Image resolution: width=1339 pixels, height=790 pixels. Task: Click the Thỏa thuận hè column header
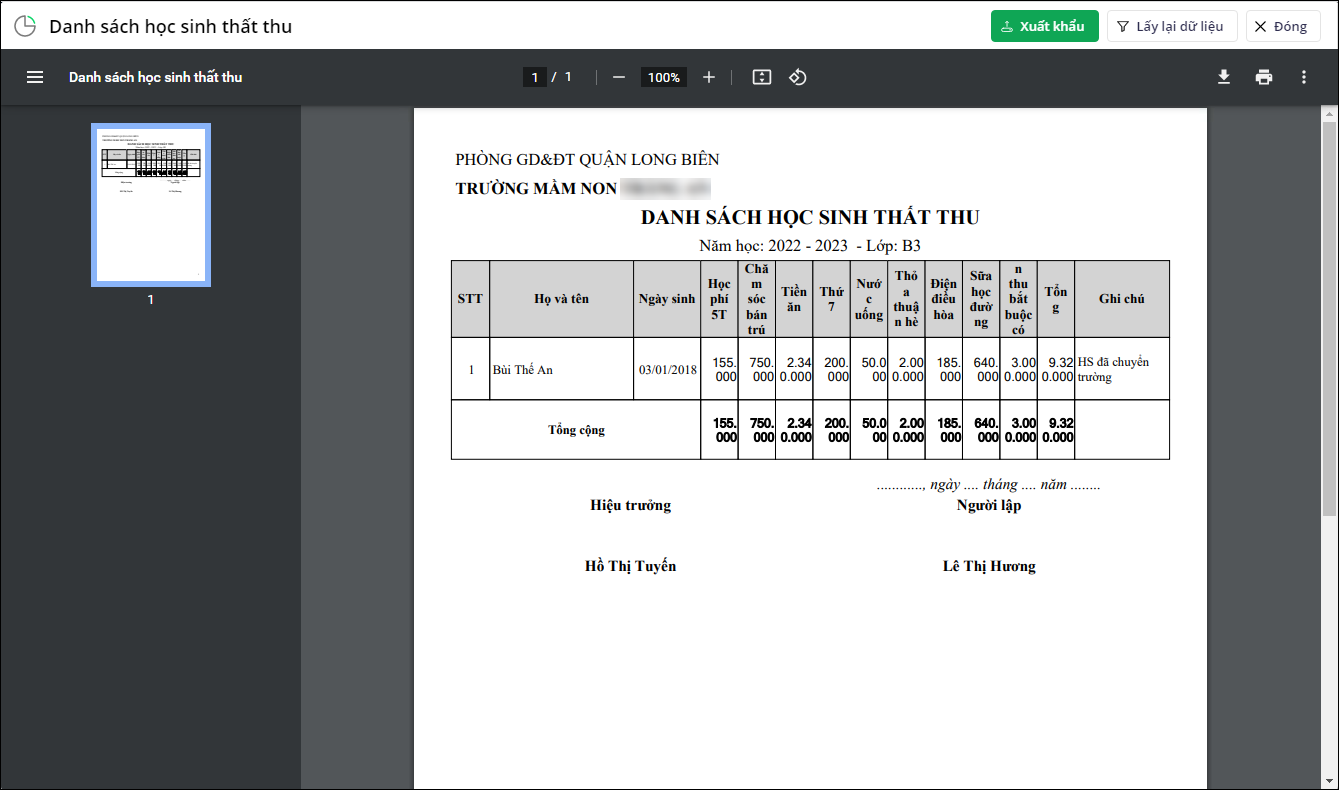click(906, 299)
